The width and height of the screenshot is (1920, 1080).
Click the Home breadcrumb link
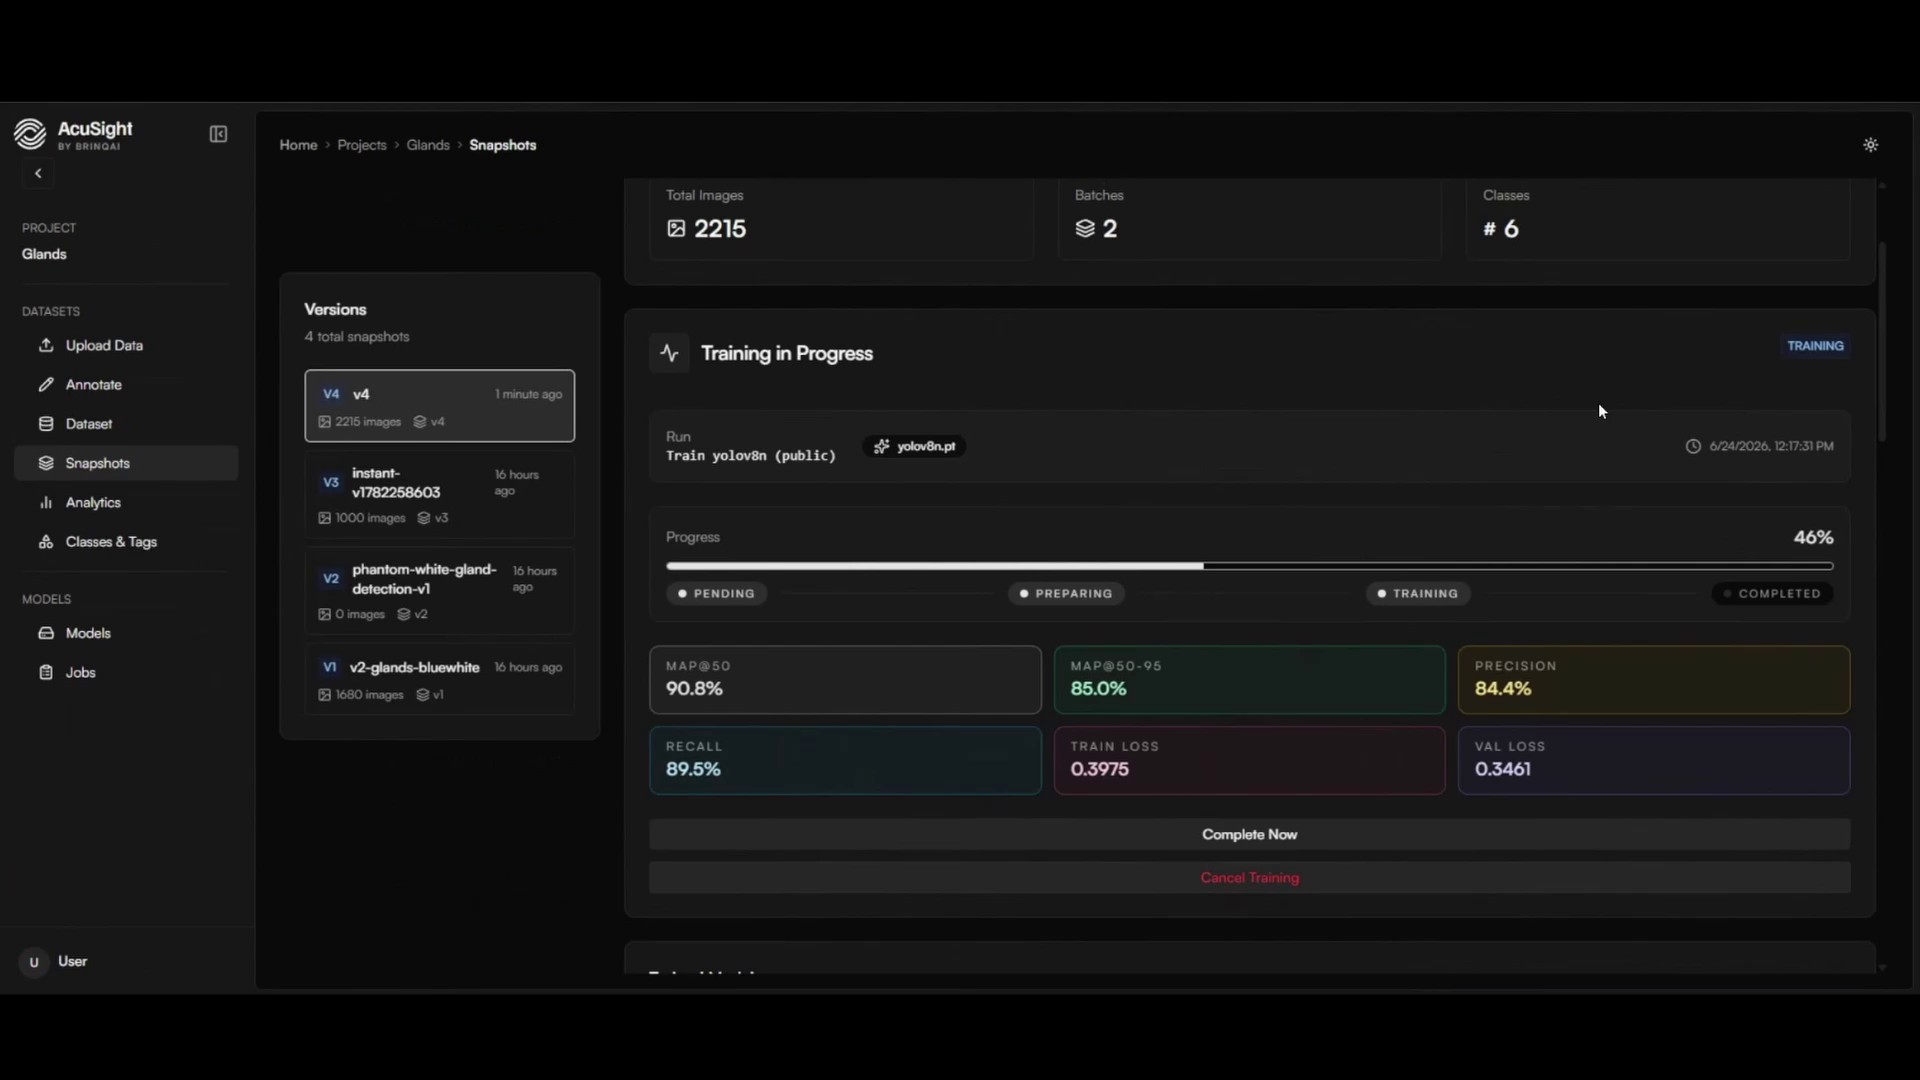[298, 145]
